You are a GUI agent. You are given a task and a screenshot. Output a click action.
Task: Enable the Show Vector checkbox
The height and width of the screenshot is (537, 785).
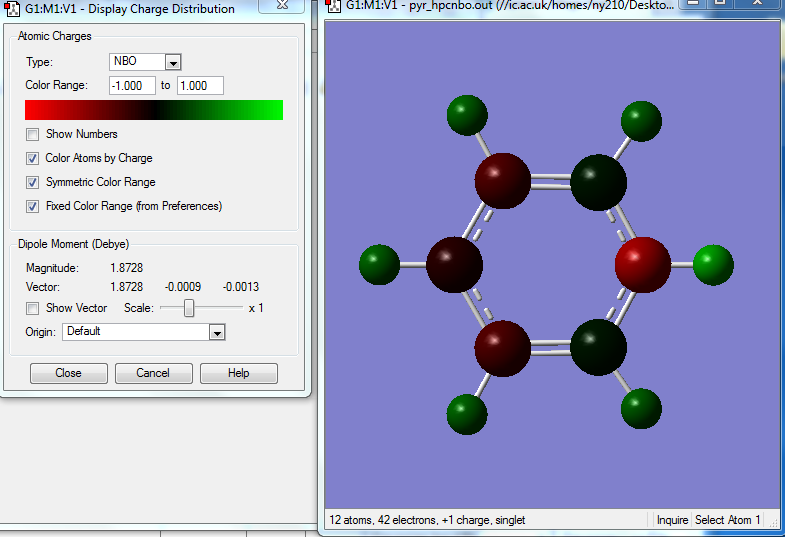click(x=34, y=308)
